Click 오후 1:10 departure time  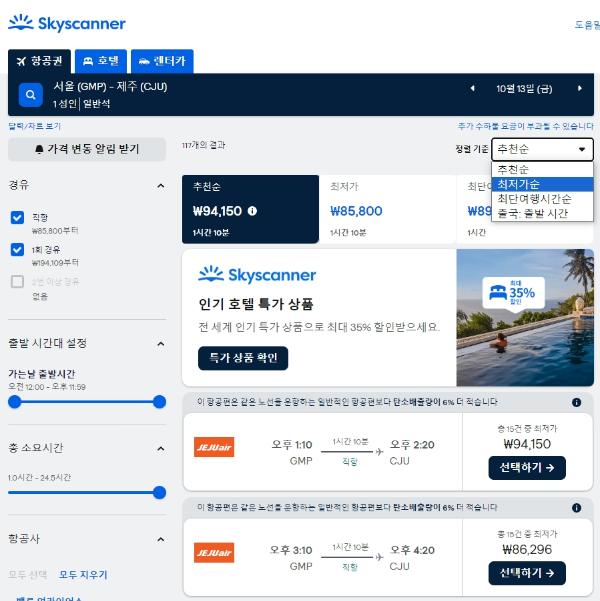pyautogui.click(x=292, y=445)
